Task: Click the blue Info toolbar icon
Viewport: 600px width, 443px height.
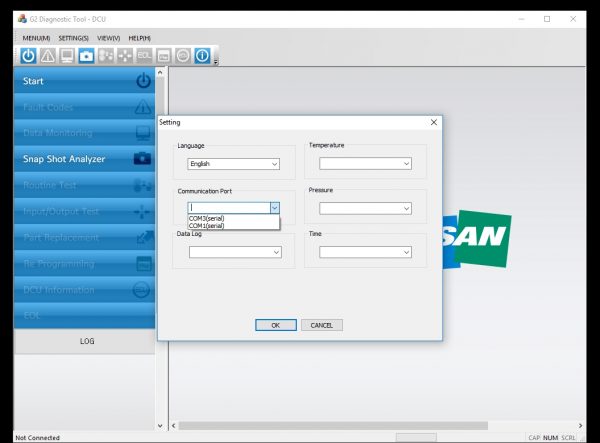Action: (202, 56)
